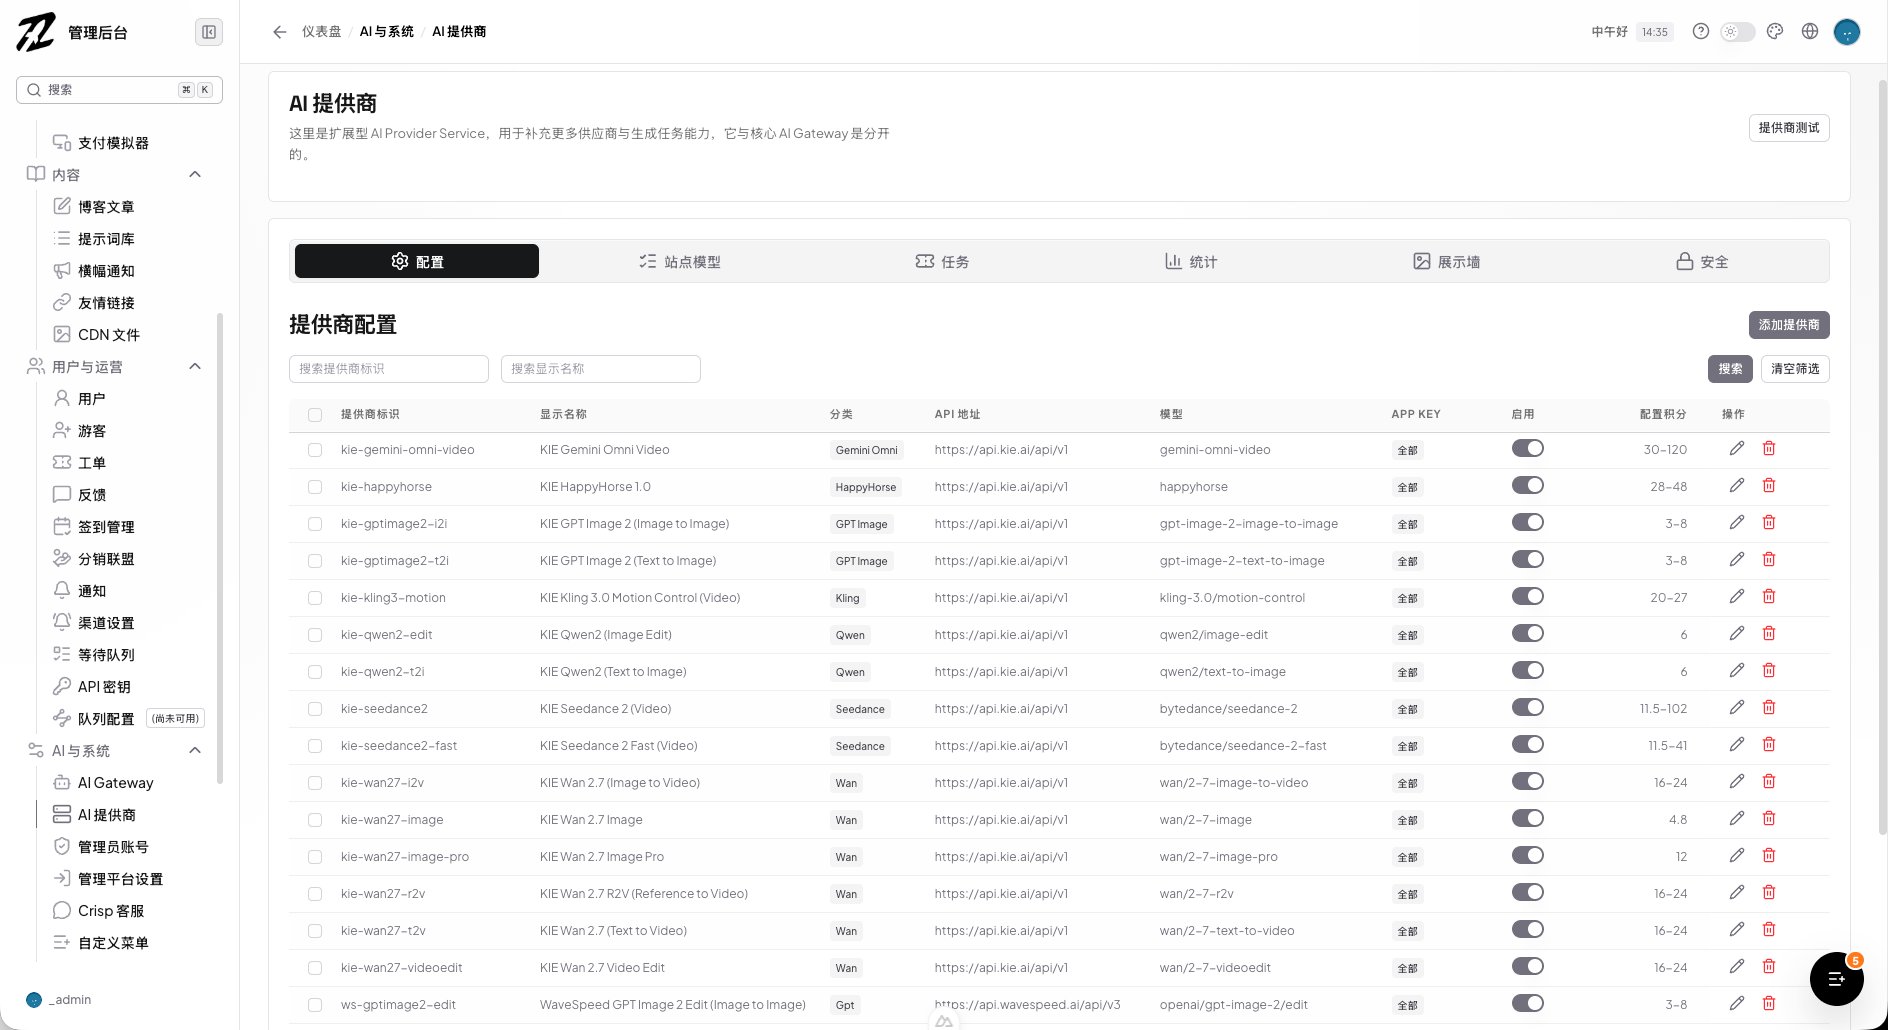Delete the kie-happyhorse provider row
This screenshot has height=1030, width=1888.
[1769, 486]
